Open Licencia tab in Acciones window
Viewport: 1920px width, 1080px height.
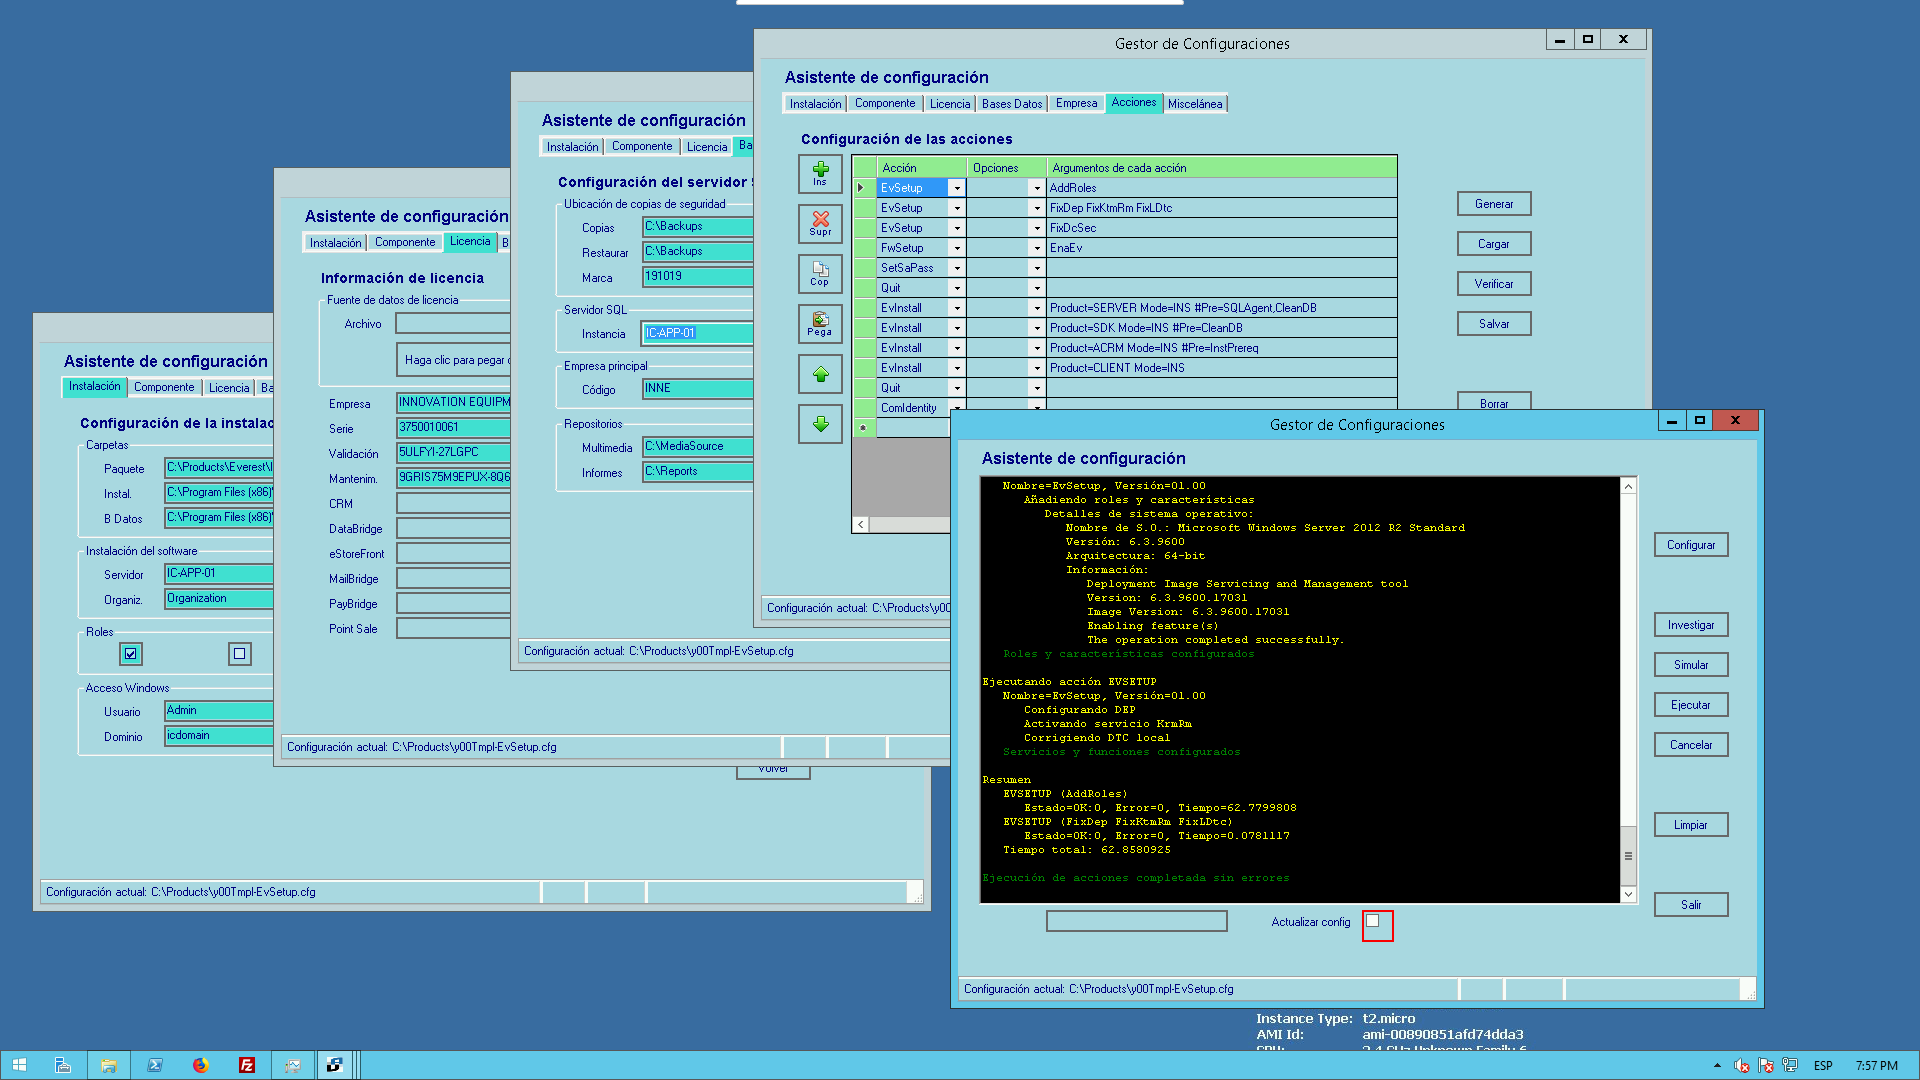[x=949, y=104]
